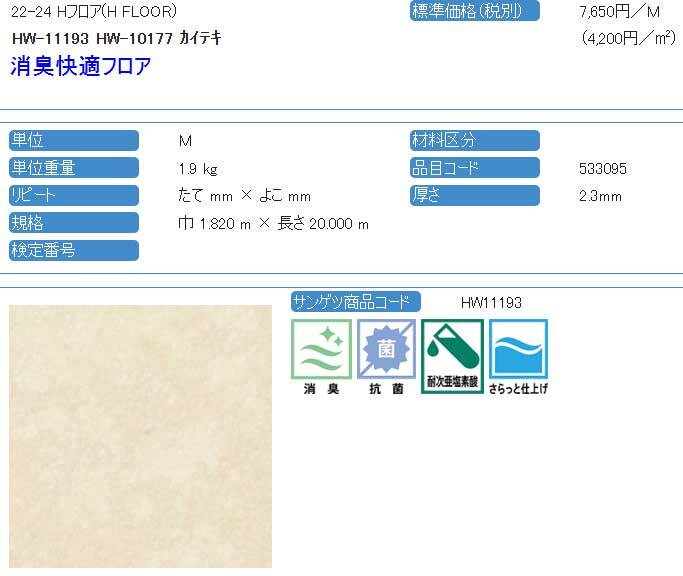Click the 抗菌 antibacterial feature icon
The height and width of the screenshot is (576, 683).
click(x=386, y=357)
